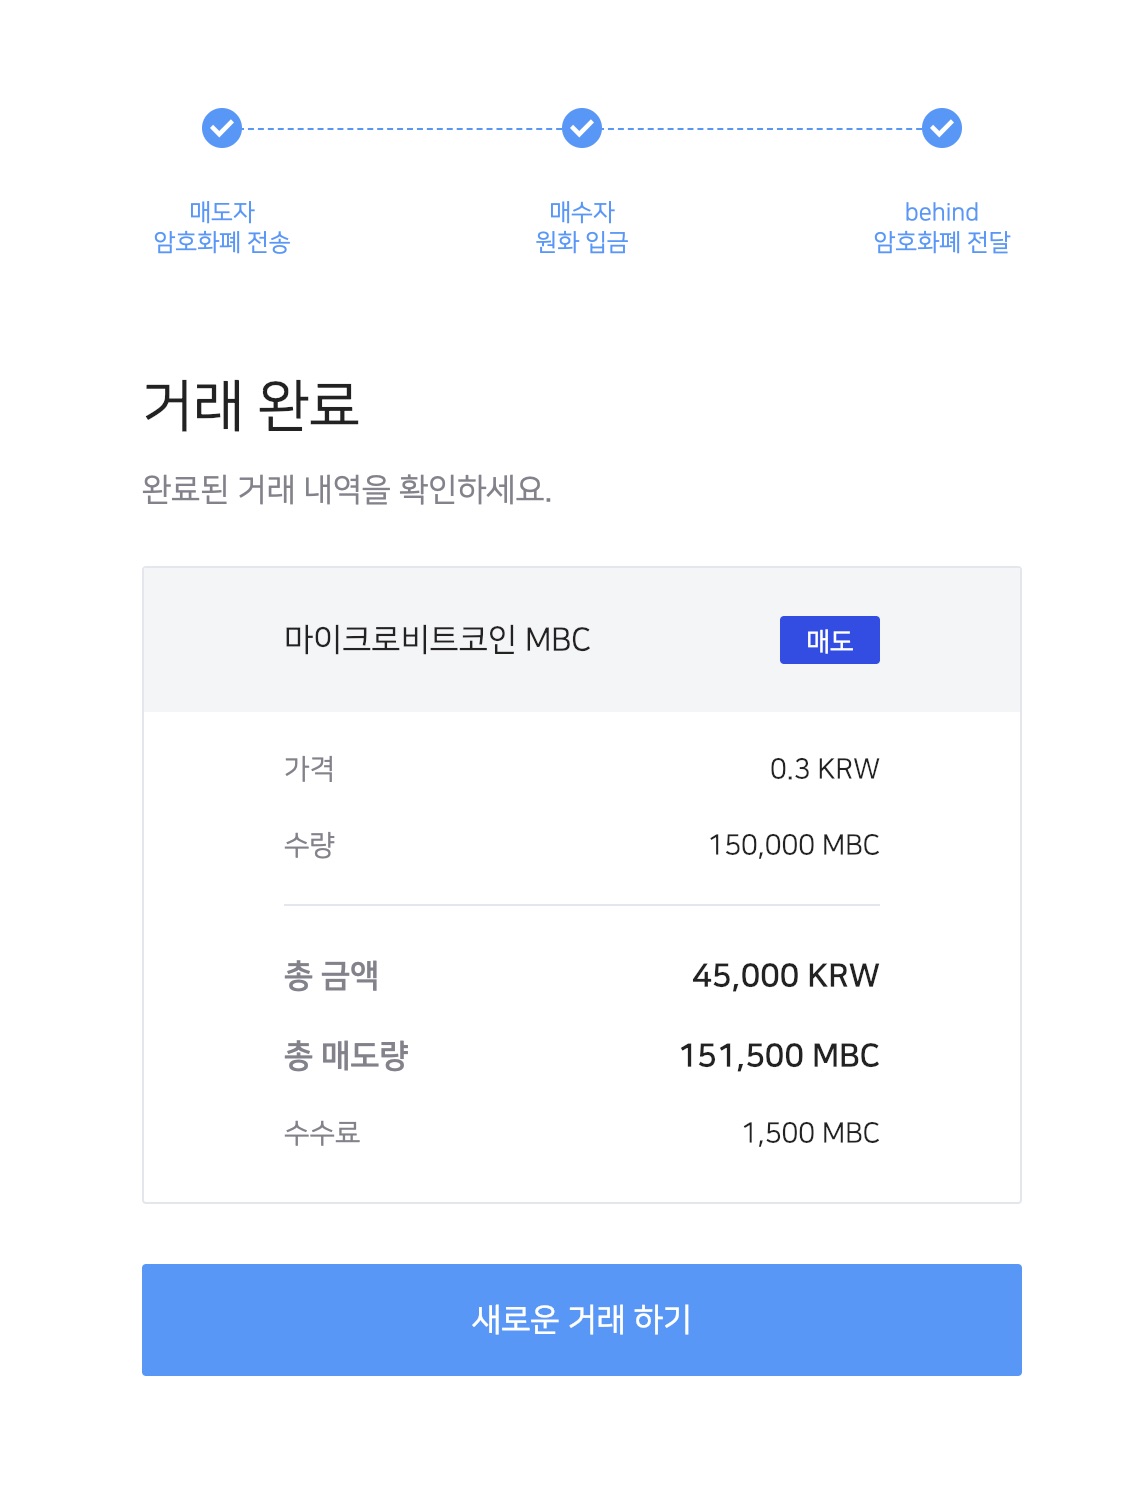Screen dimensions: 1144x1508
Task: Click the first step checkmark icon
Action: (x=222, y=128)
